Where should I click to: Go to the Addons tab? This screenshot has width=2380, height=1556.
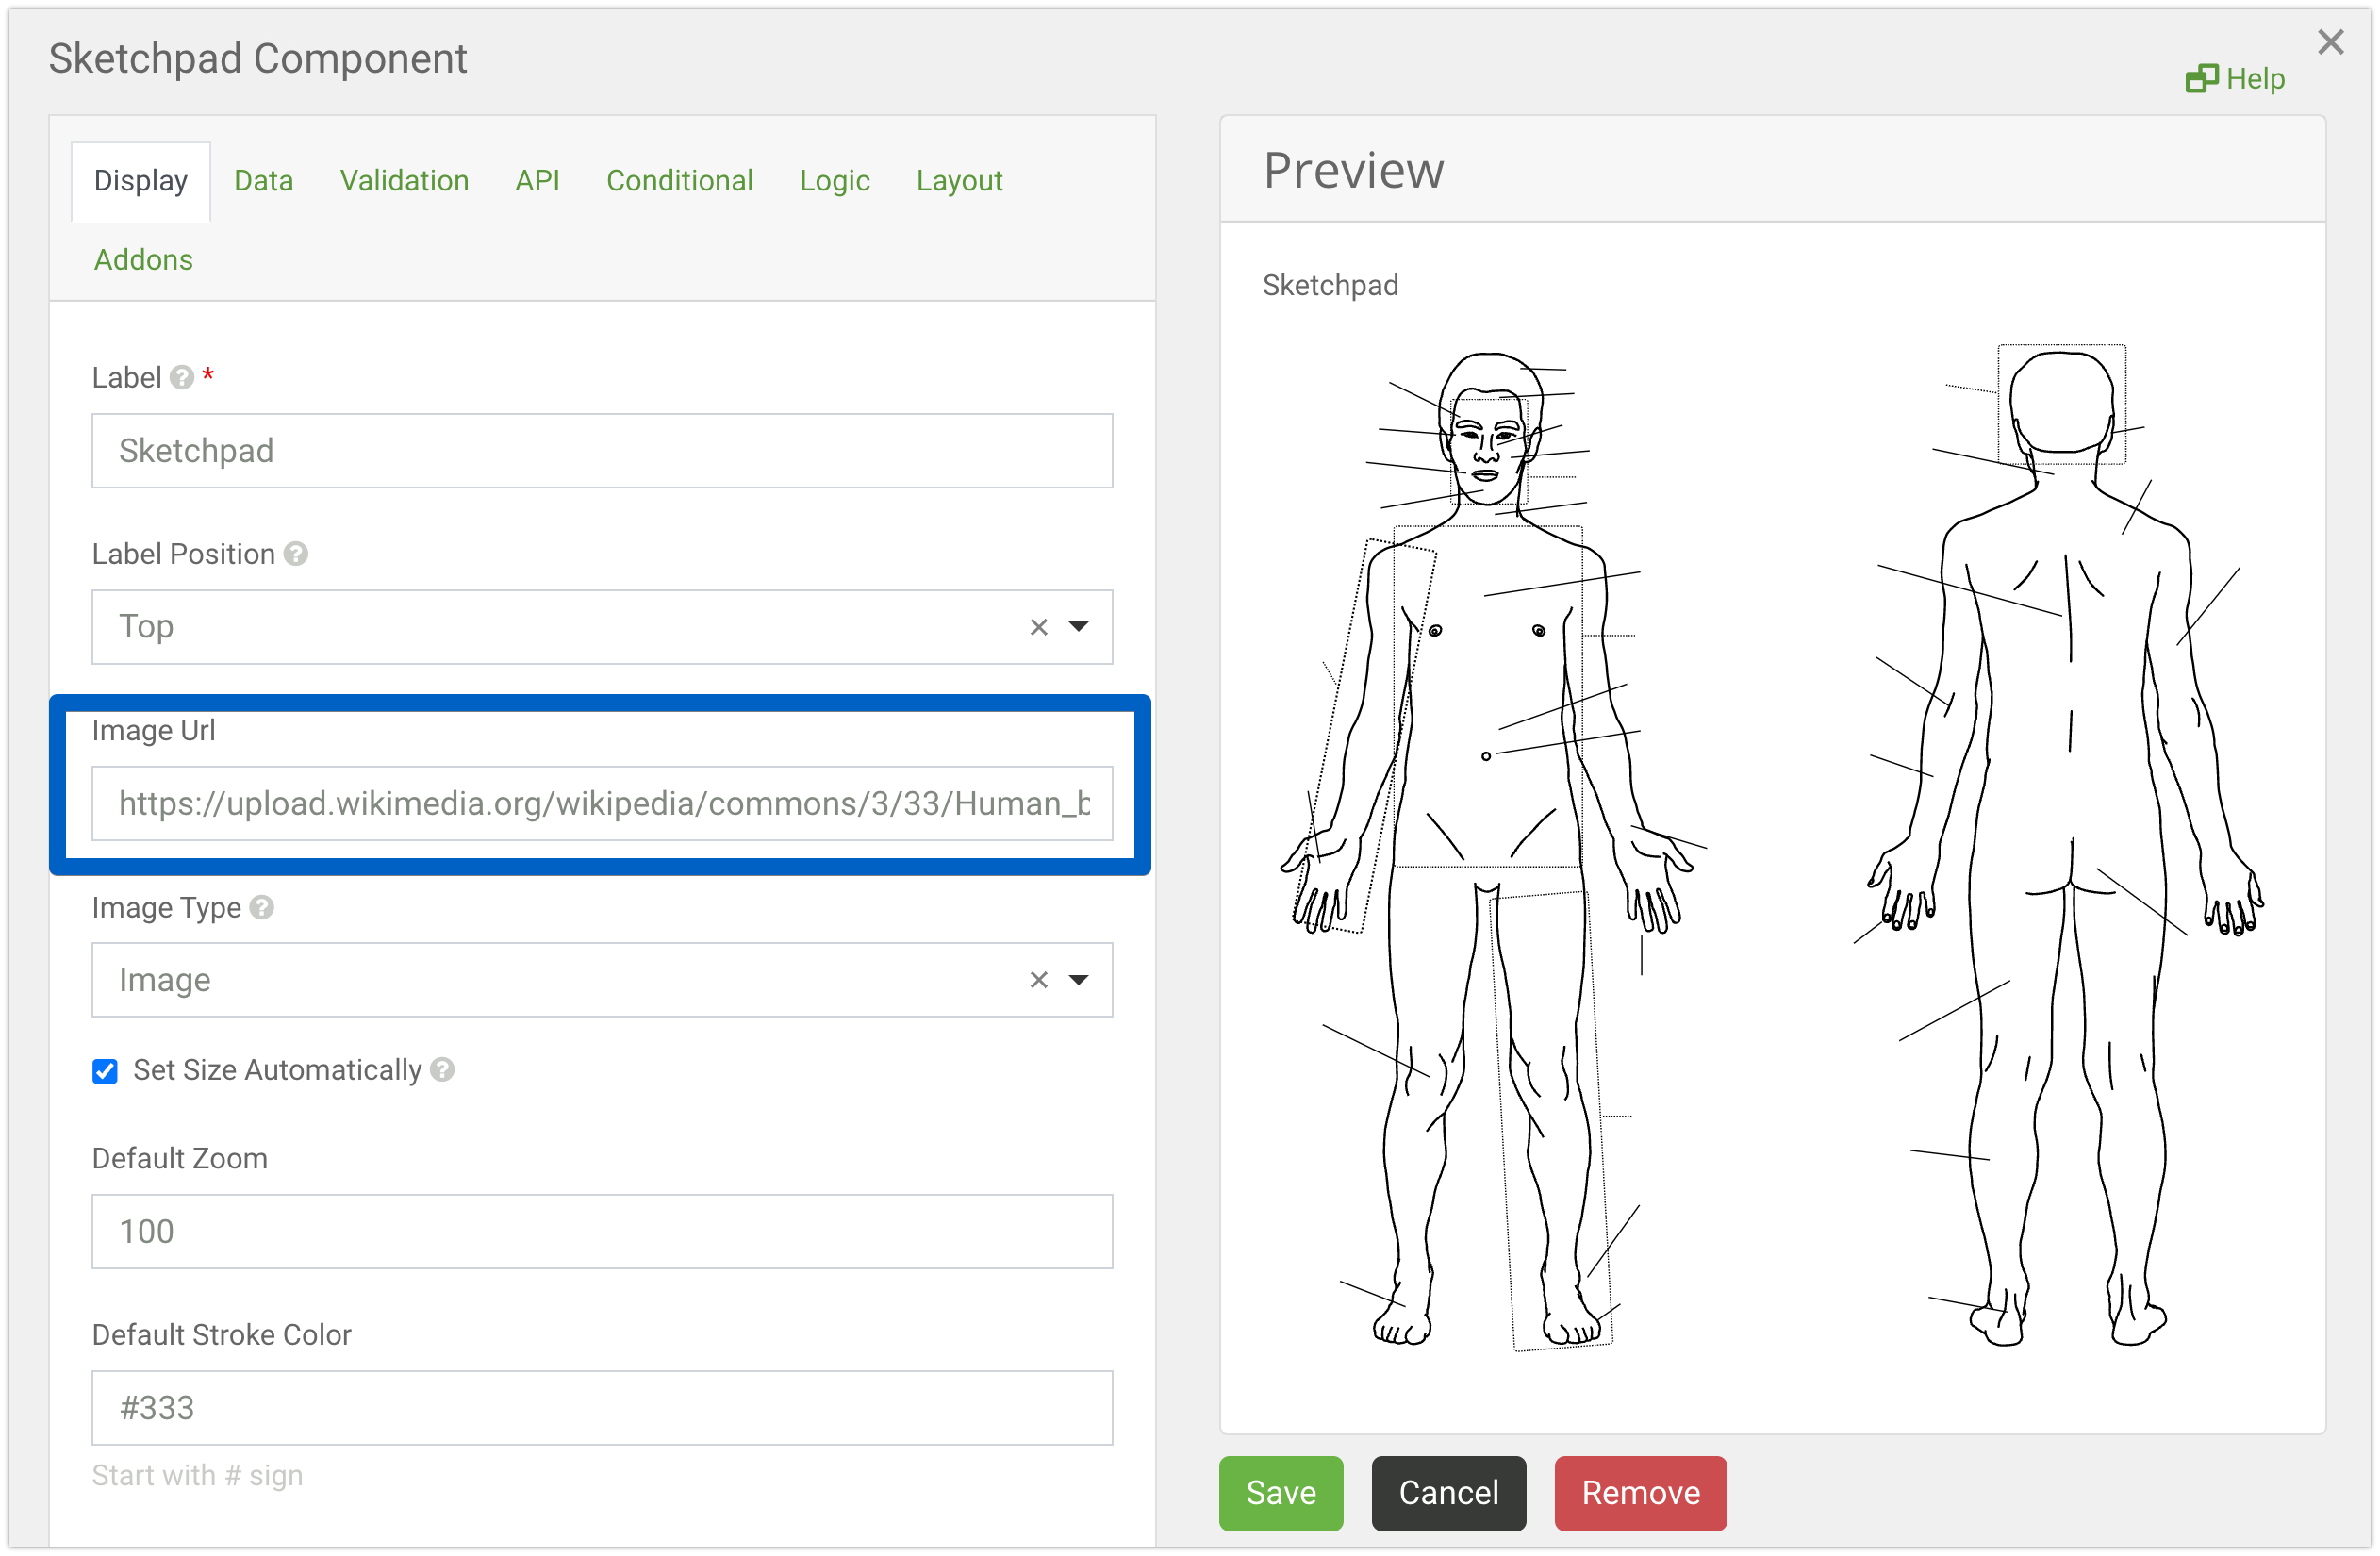click(143, 260)
